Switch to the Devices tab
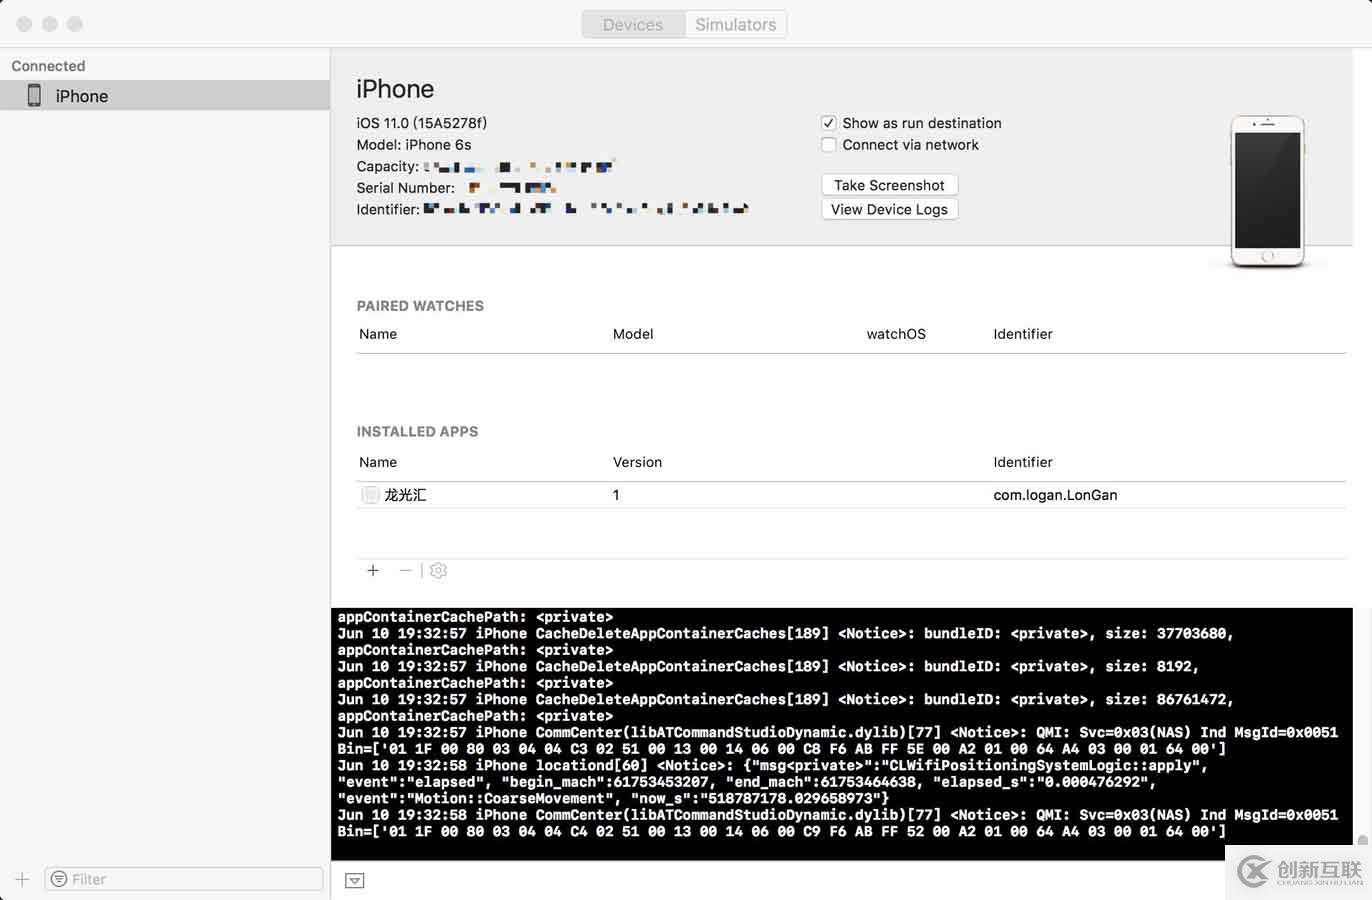Image resolution: width=1372 pixels, height=900 pixels. pyautogui.click(x=633, y=23)
